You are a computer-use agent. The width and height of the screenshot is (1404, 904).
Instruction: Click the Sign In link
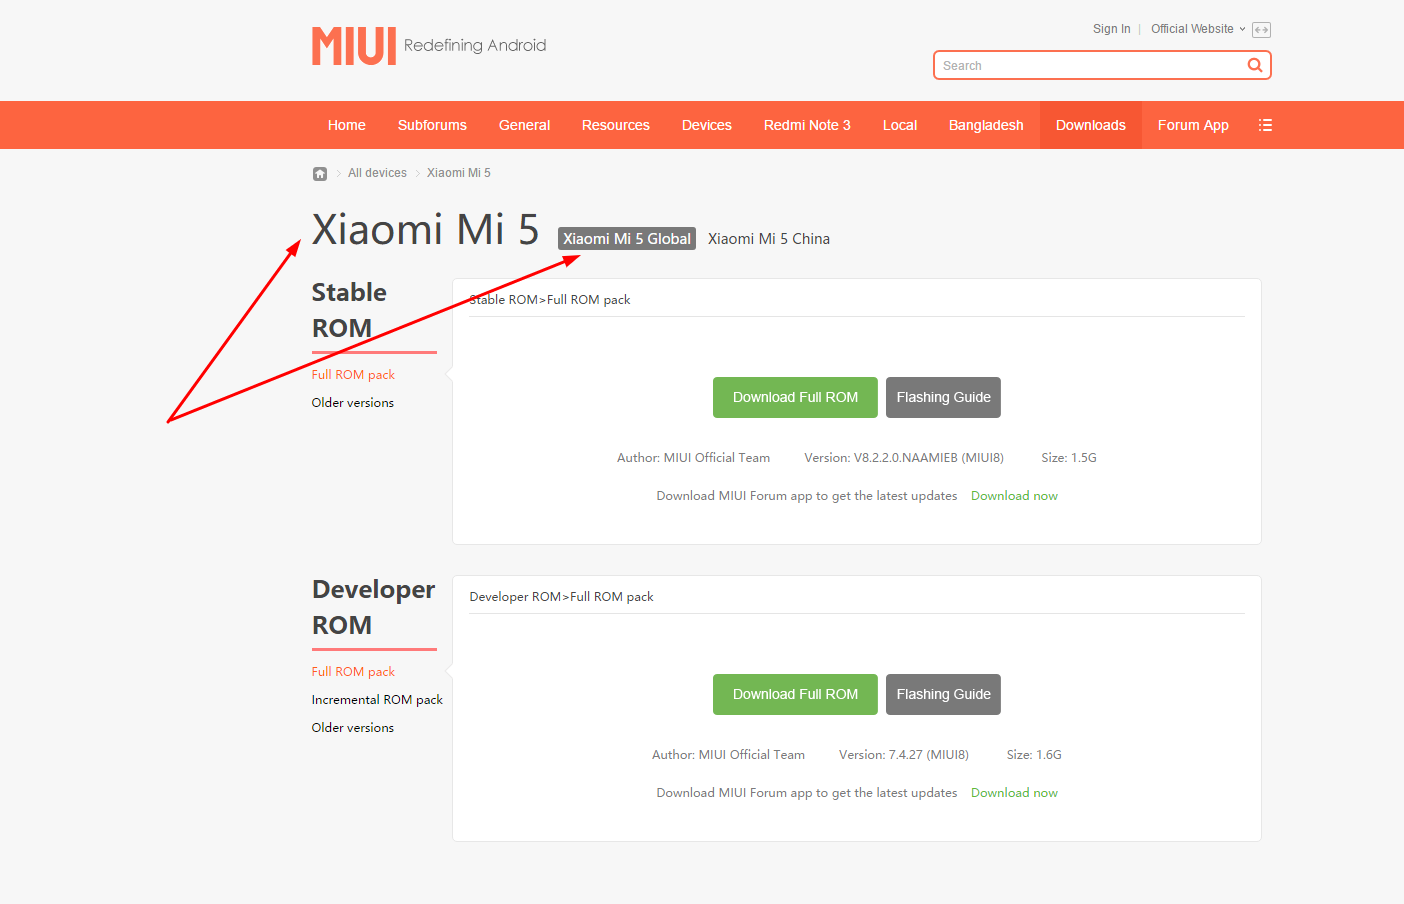[1112, 29]
